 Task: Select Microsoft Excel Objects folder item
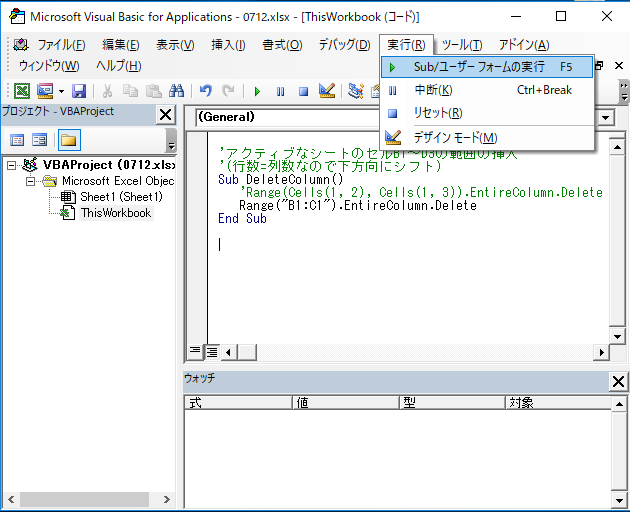[118, 181]
